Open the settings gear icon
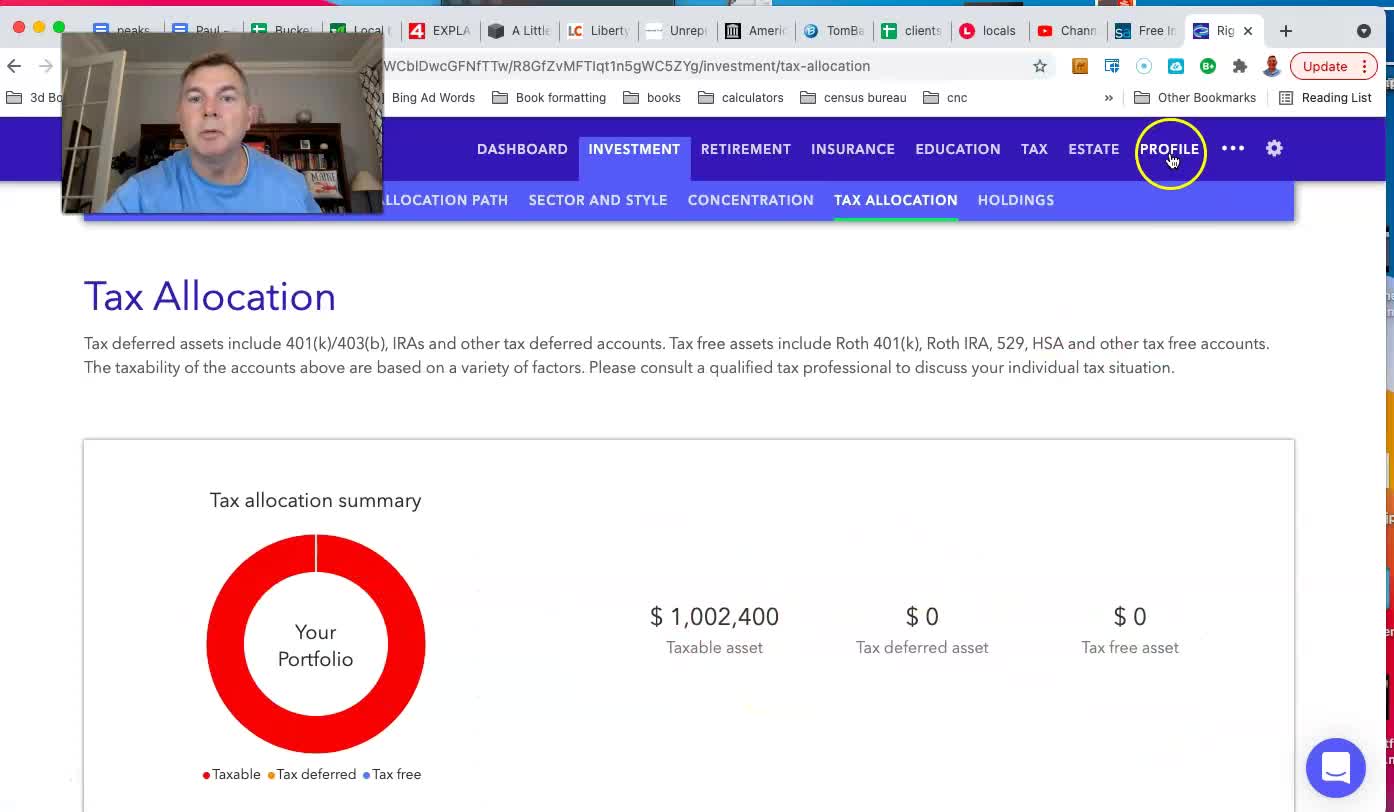The width and height of the screenshot is (1394, 812). coord(1274,148)
